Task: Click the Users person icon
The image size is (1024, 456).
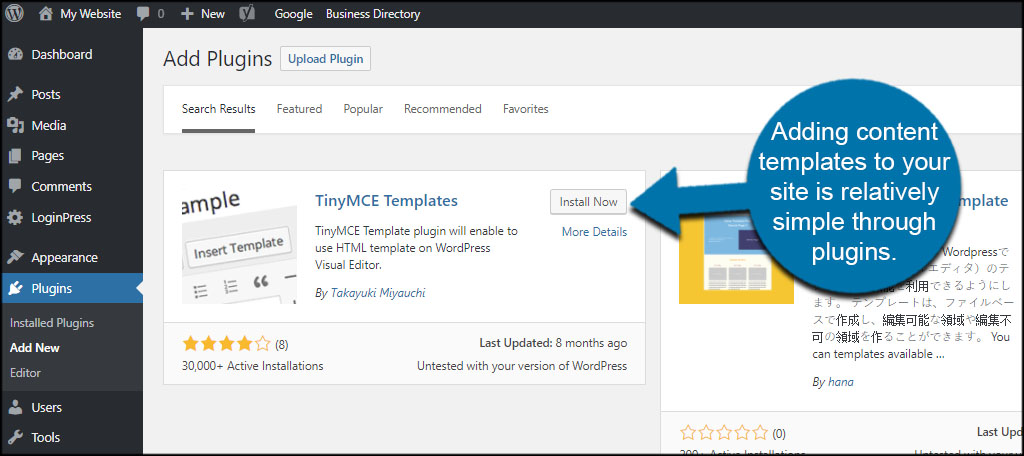Action: pyautogui.click(x=16, y=408)
